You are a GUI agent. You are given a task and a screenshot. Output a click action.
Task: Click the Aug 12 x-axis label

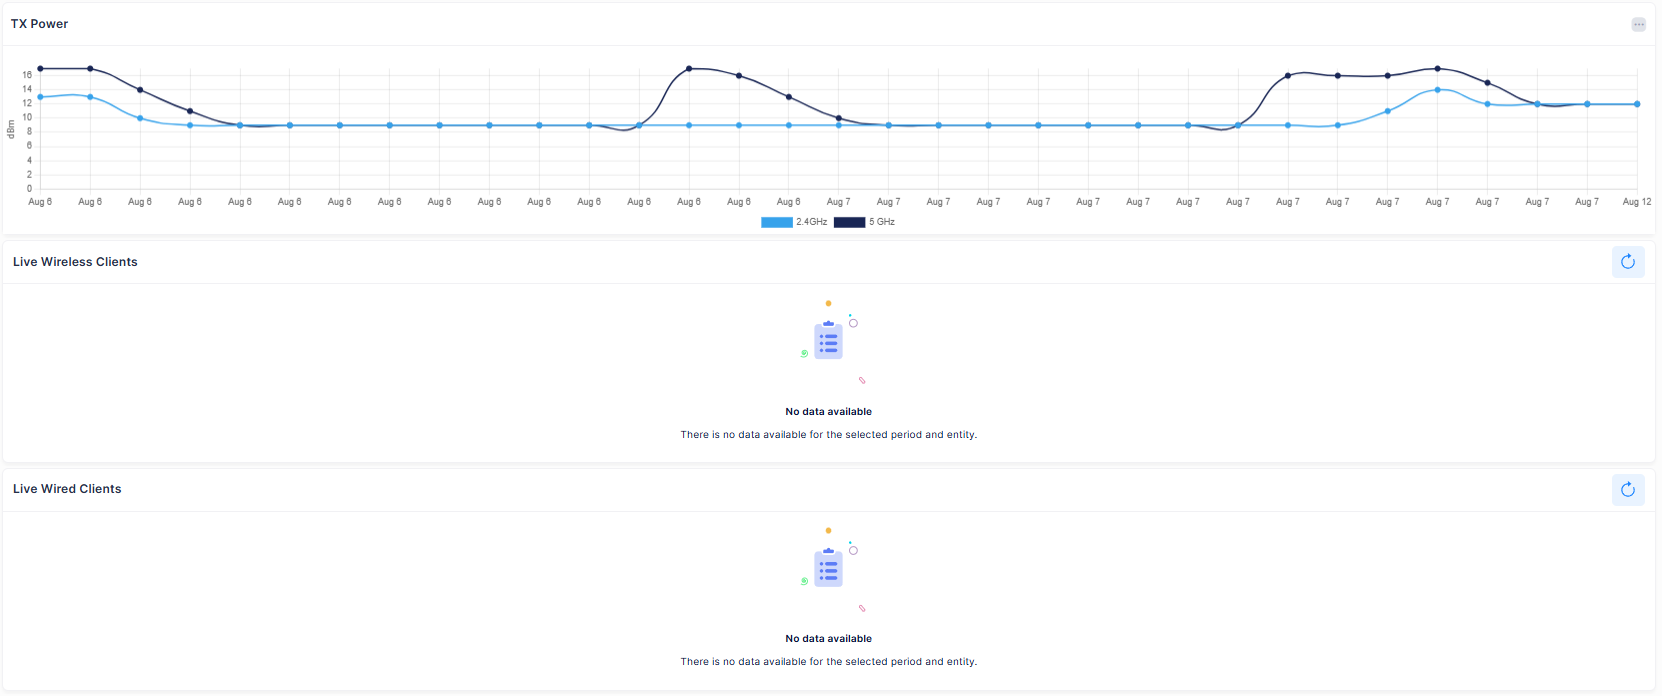point(1636,202)
